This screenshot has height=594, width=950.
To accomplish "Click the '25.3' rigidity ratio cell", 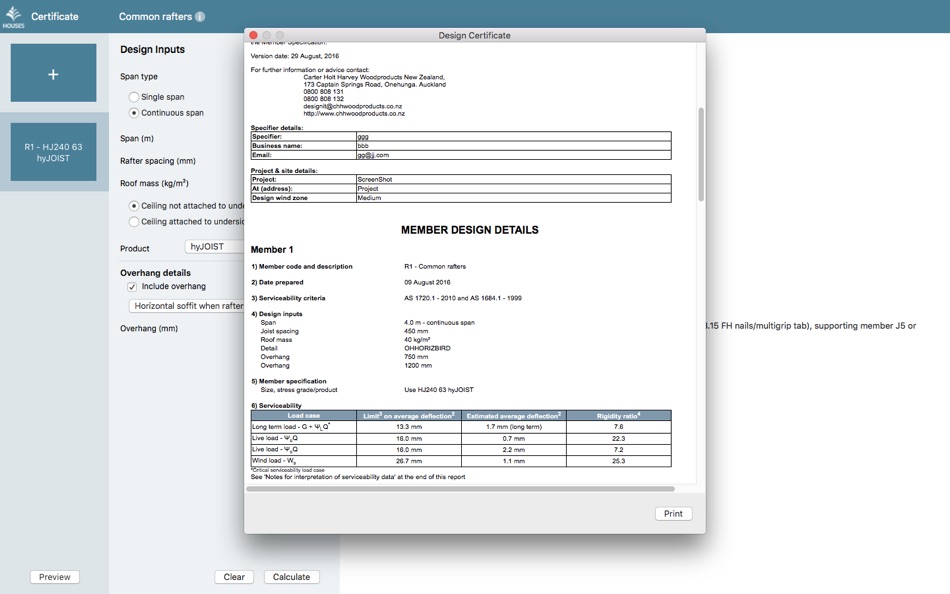I will click(619, 461).
